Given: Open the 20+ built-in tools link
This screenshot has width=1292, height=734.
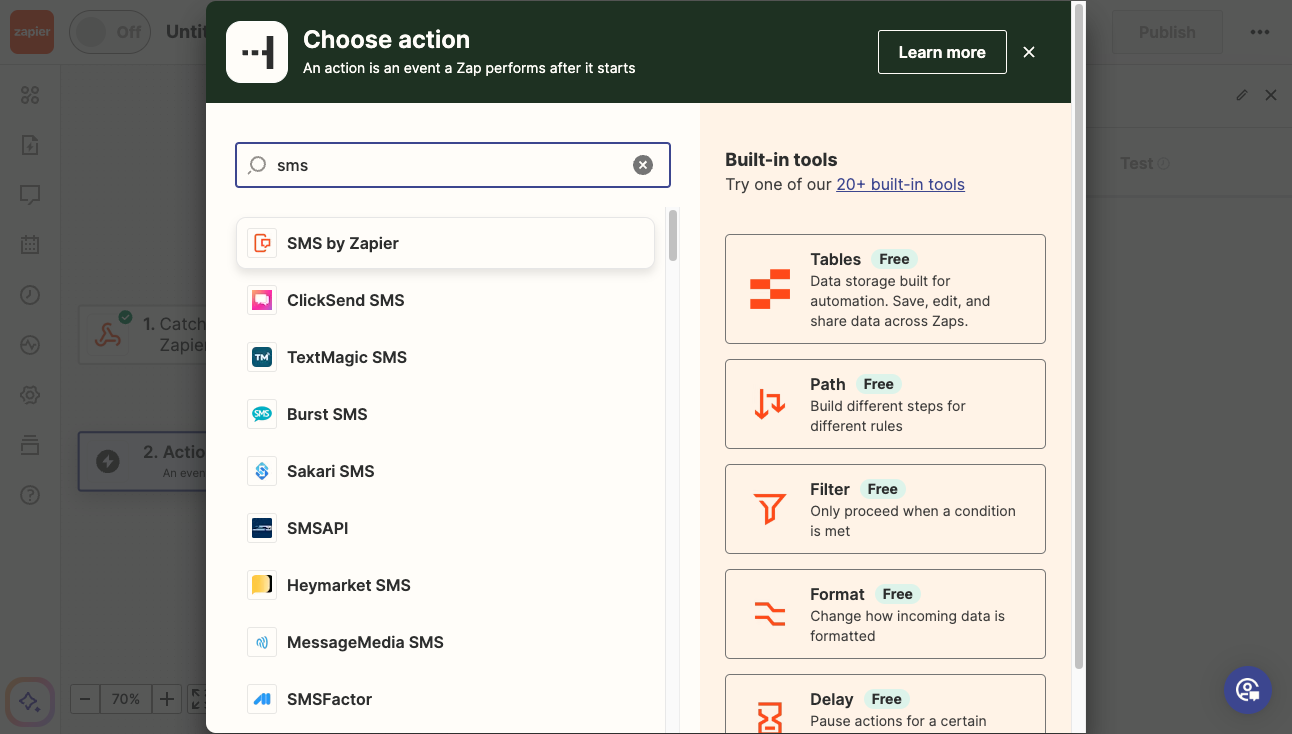Looking at the screenshot, I should pos(900,184).
